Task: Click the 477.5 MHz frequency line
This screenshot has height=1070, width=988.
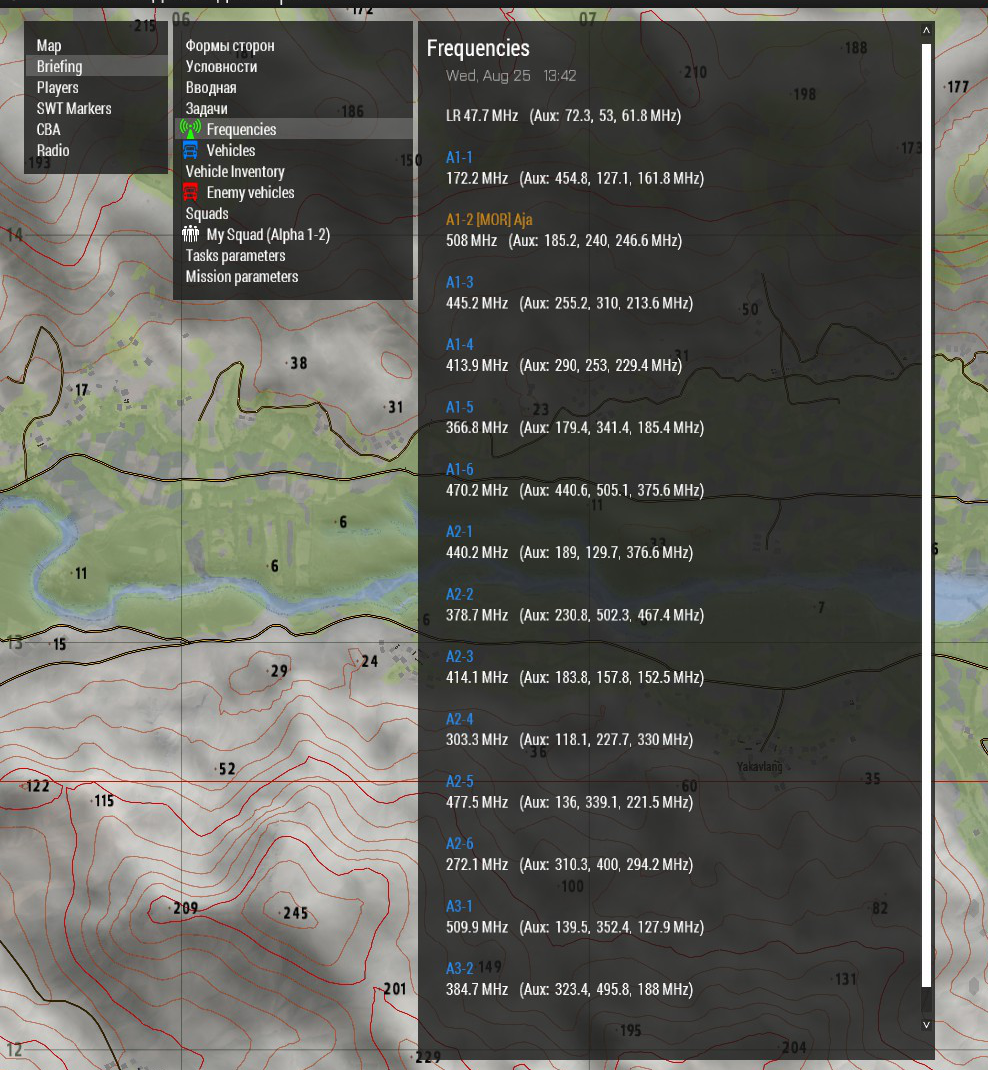Action: [569, 802]
